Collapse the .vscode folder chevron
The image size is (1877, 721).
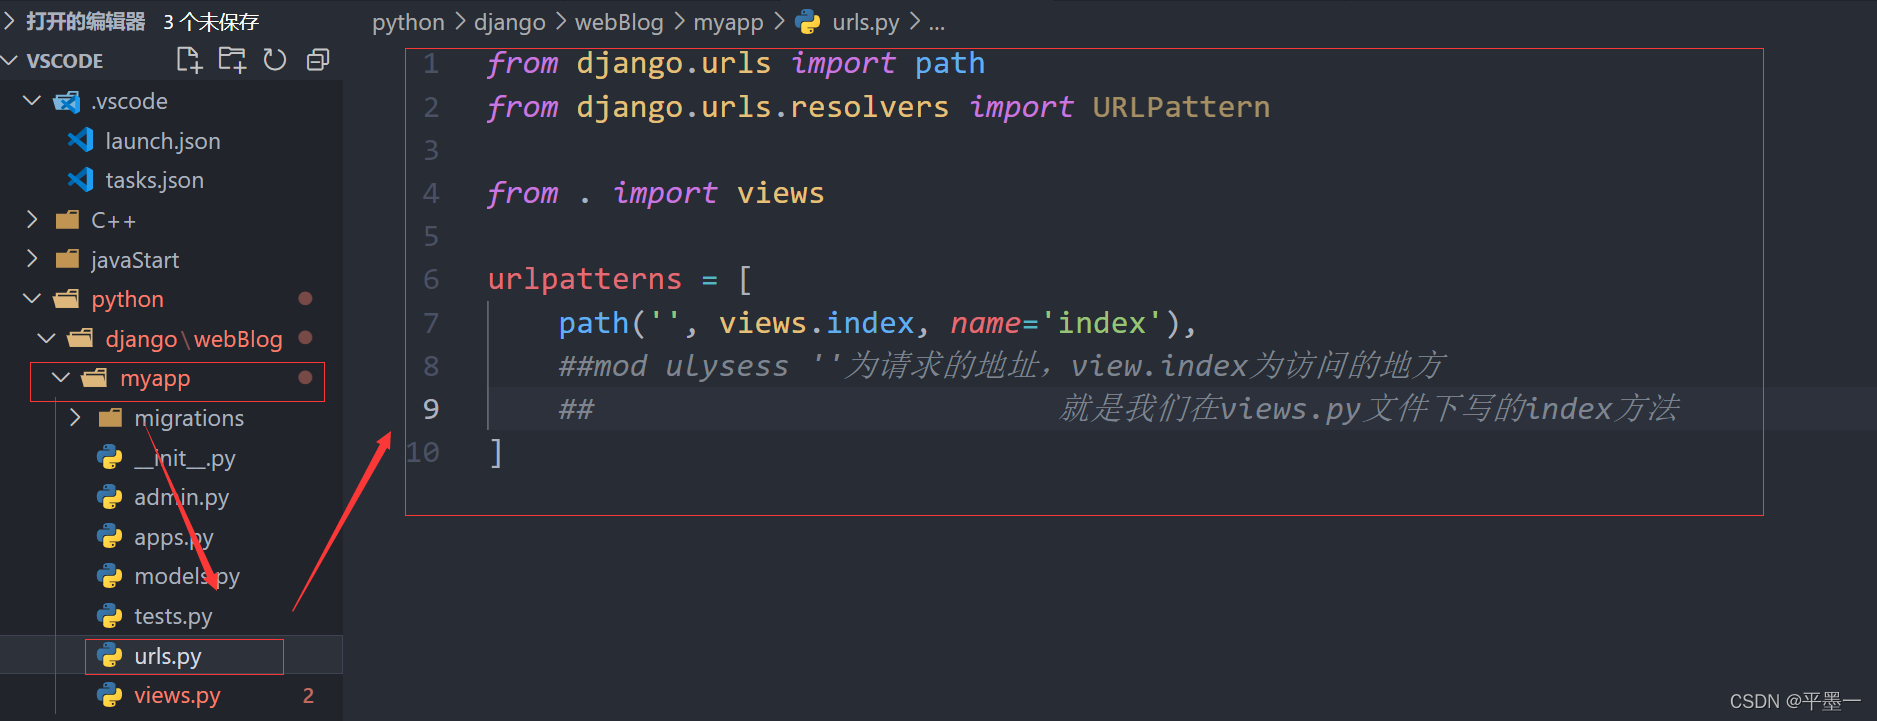point(32,101)
